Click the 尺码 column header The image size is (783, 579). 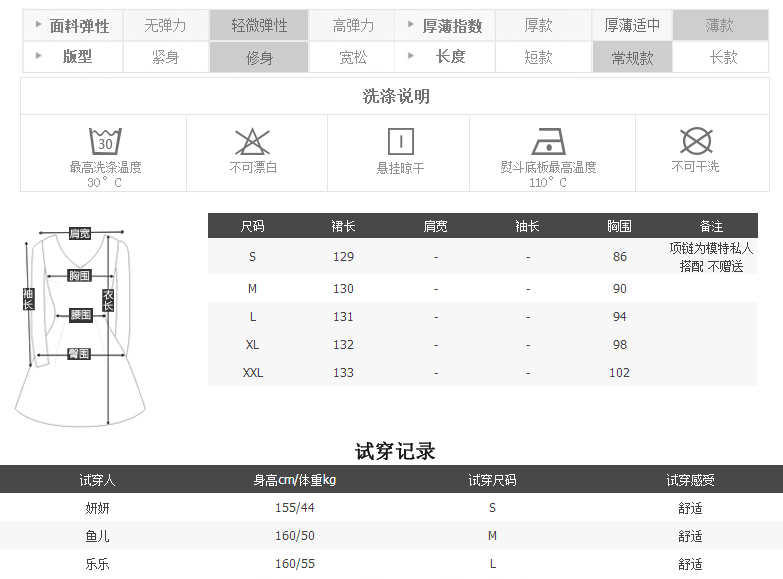[x=252, y=226]
